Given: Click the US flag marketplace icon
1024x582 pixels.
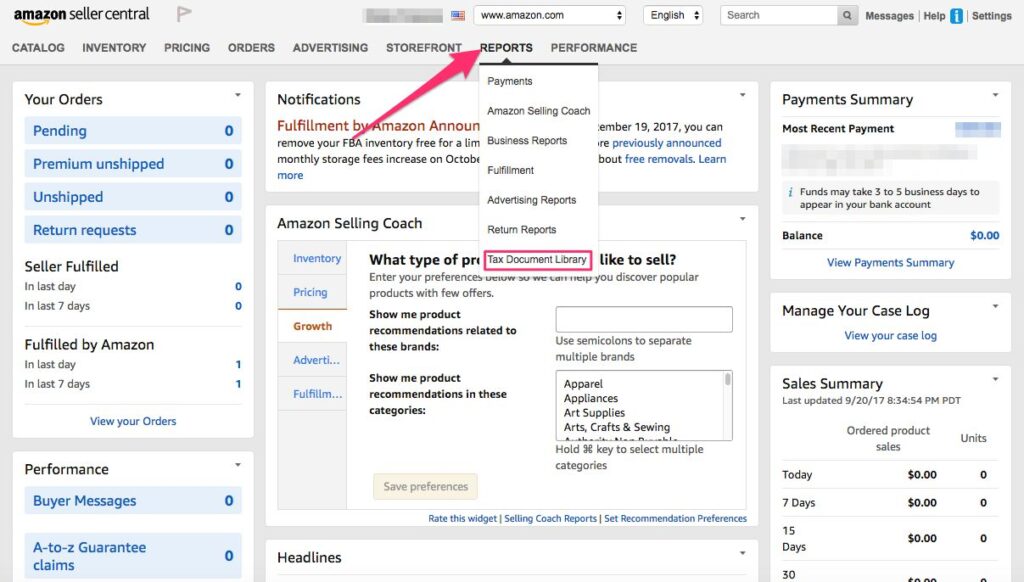Looking at the screenshot, I should [458, 15].
